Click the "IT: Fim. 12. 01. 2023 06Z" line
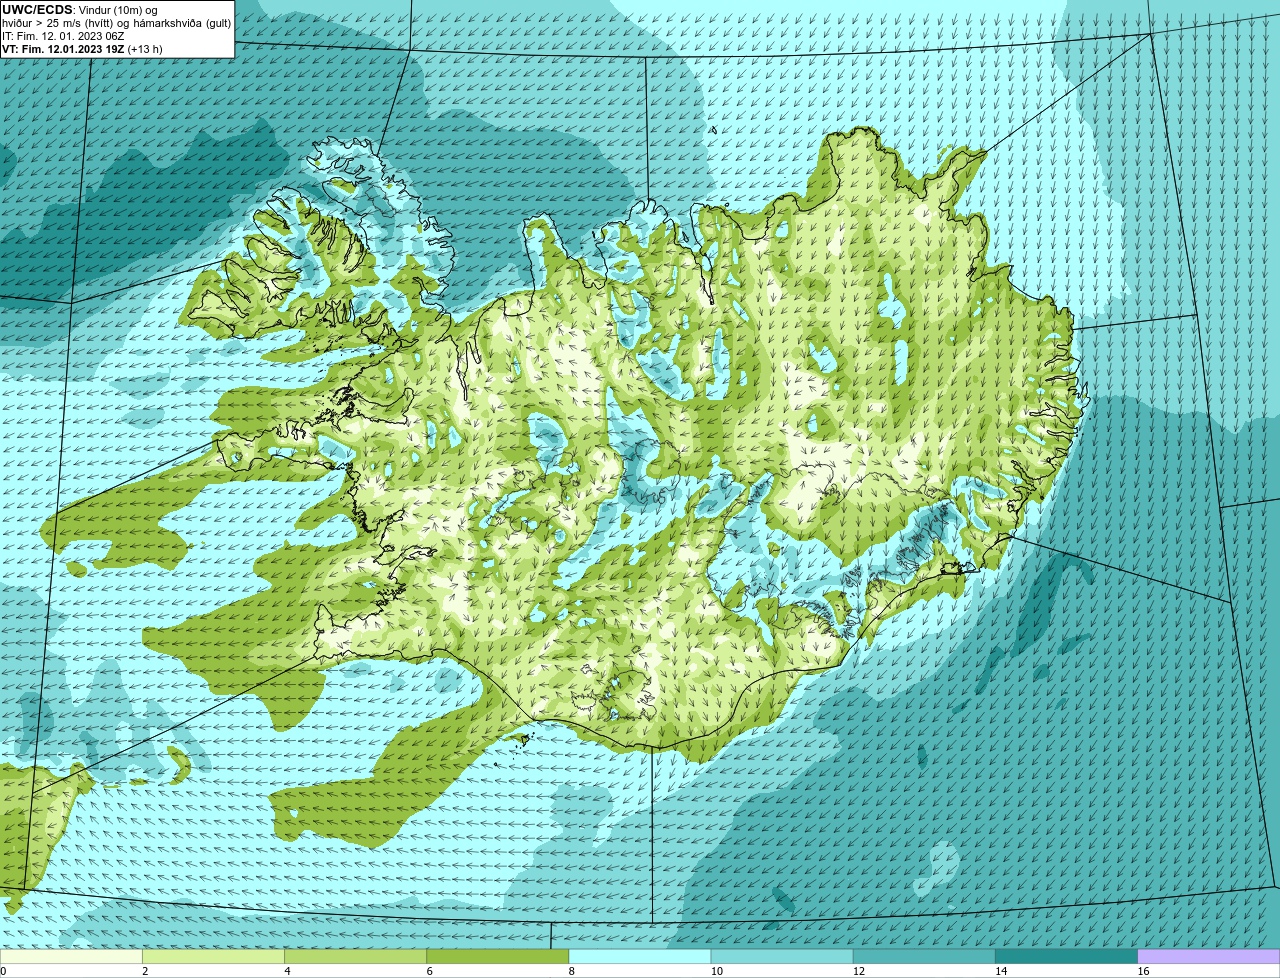 [x=63, y=36]
